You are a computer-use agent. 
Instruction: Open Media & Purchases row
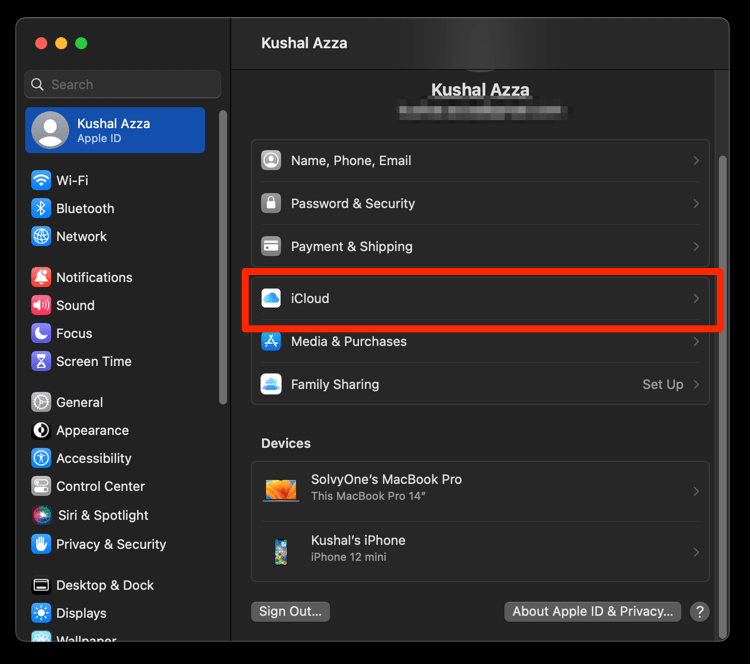[480, 342]
